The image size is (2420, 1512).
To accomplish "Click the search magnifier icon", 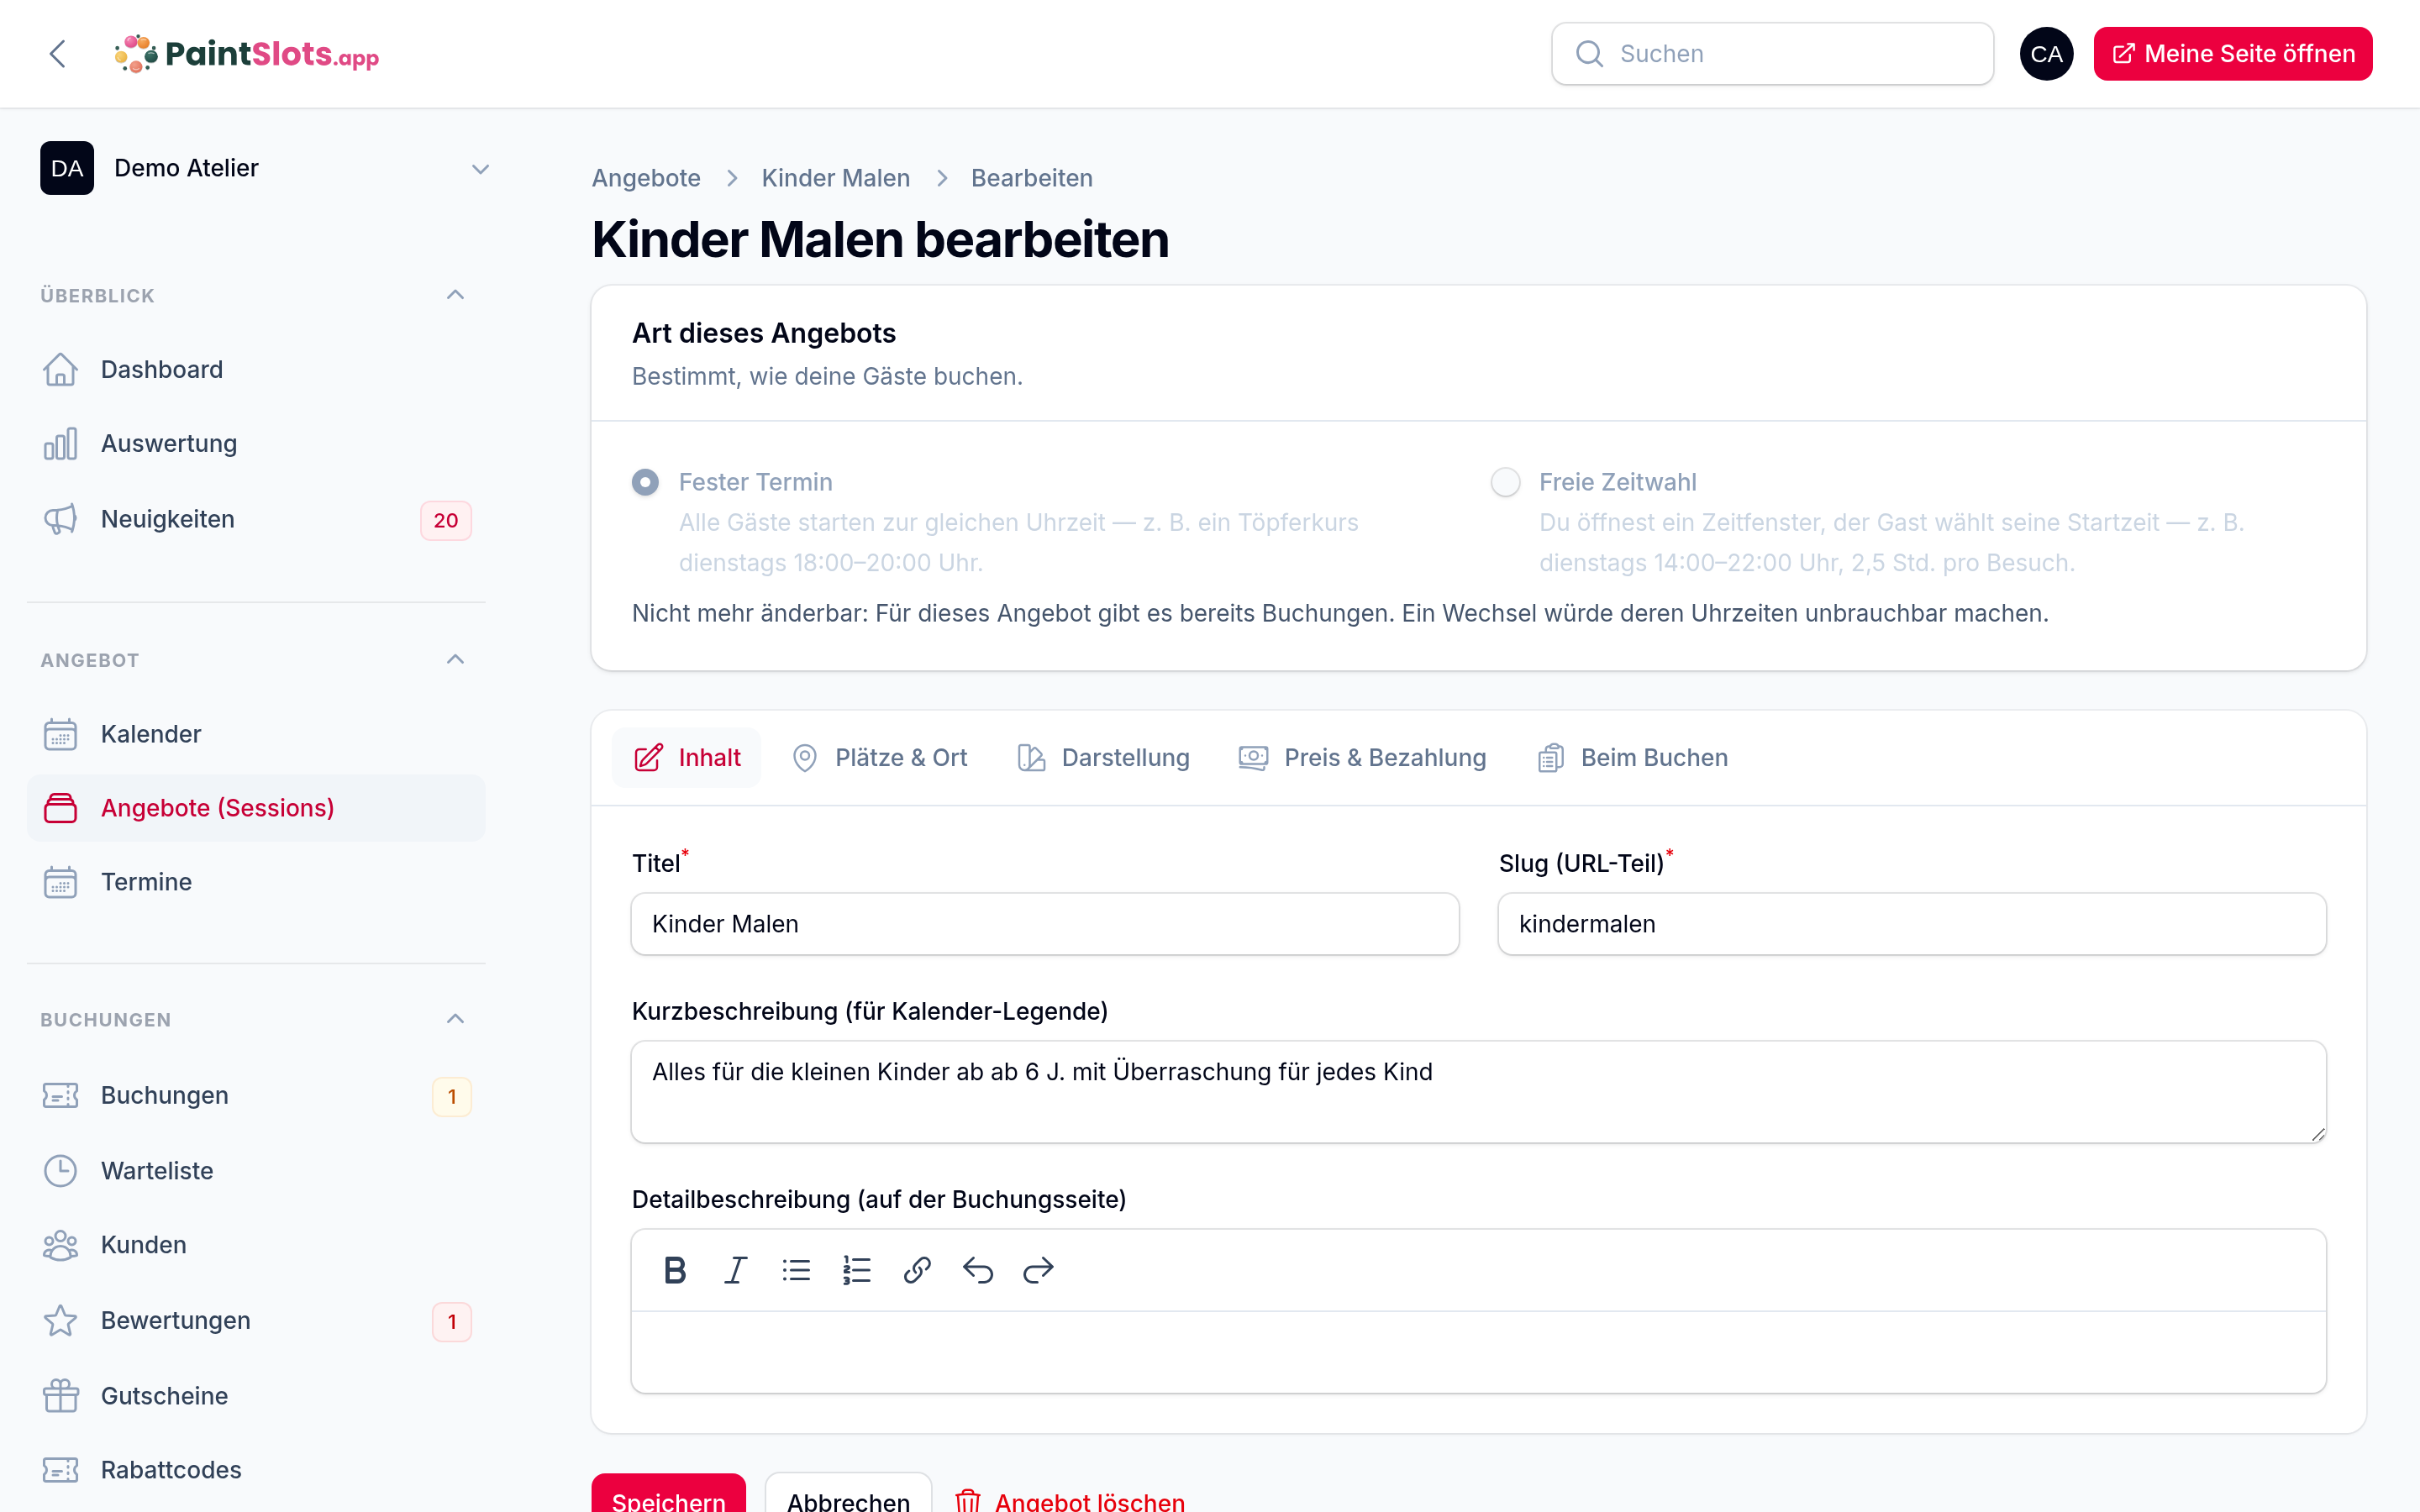I will tap(1589, 54).
